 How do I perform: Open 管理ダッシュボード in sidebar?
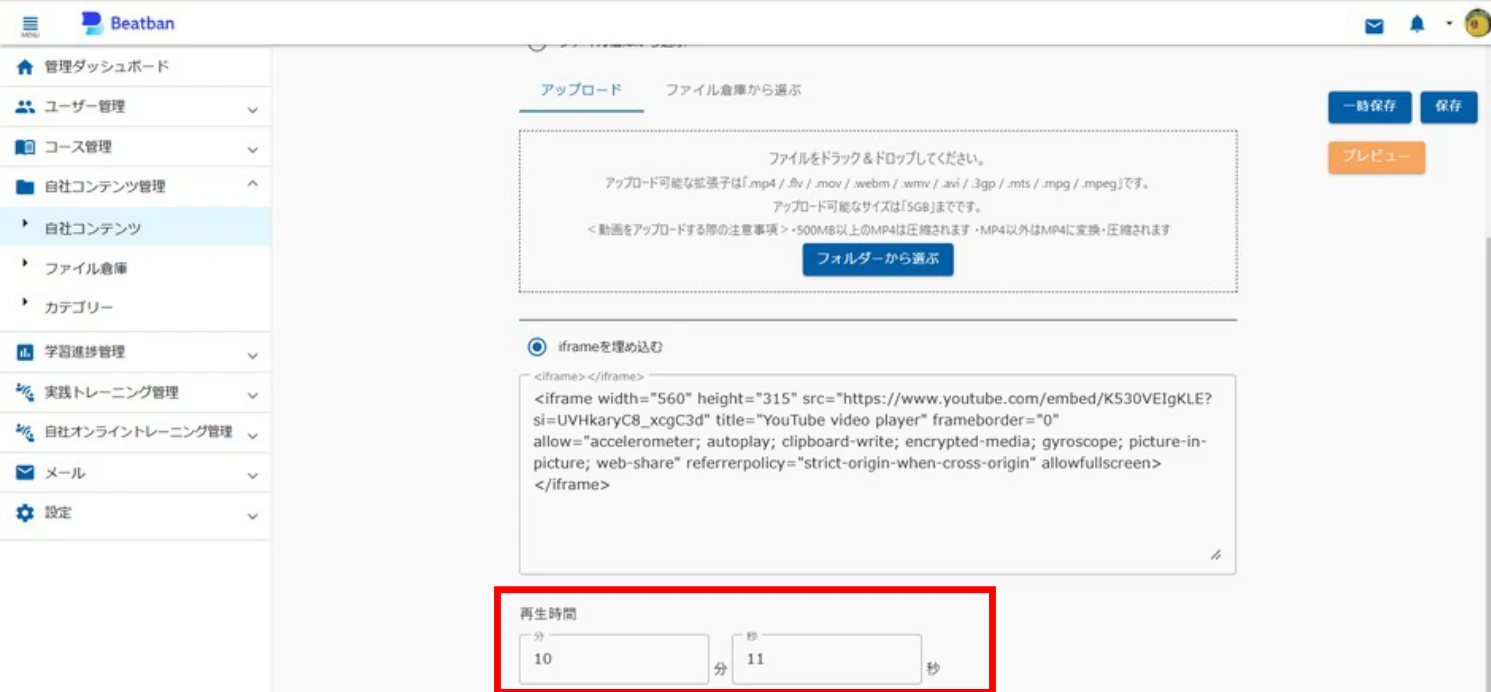click(135, 67)
